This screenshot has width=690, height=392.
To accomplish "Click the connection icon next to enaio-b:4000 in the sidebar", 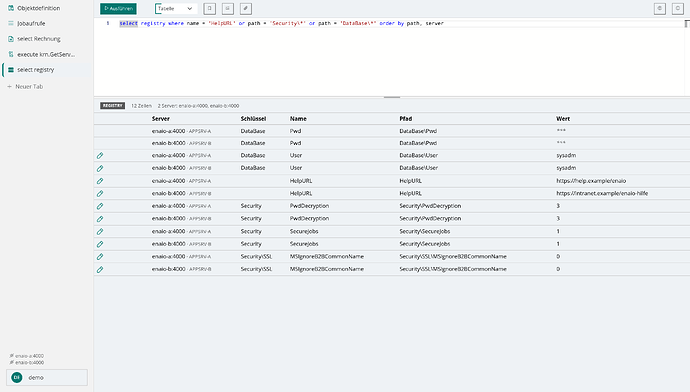I will coord(11,363).
